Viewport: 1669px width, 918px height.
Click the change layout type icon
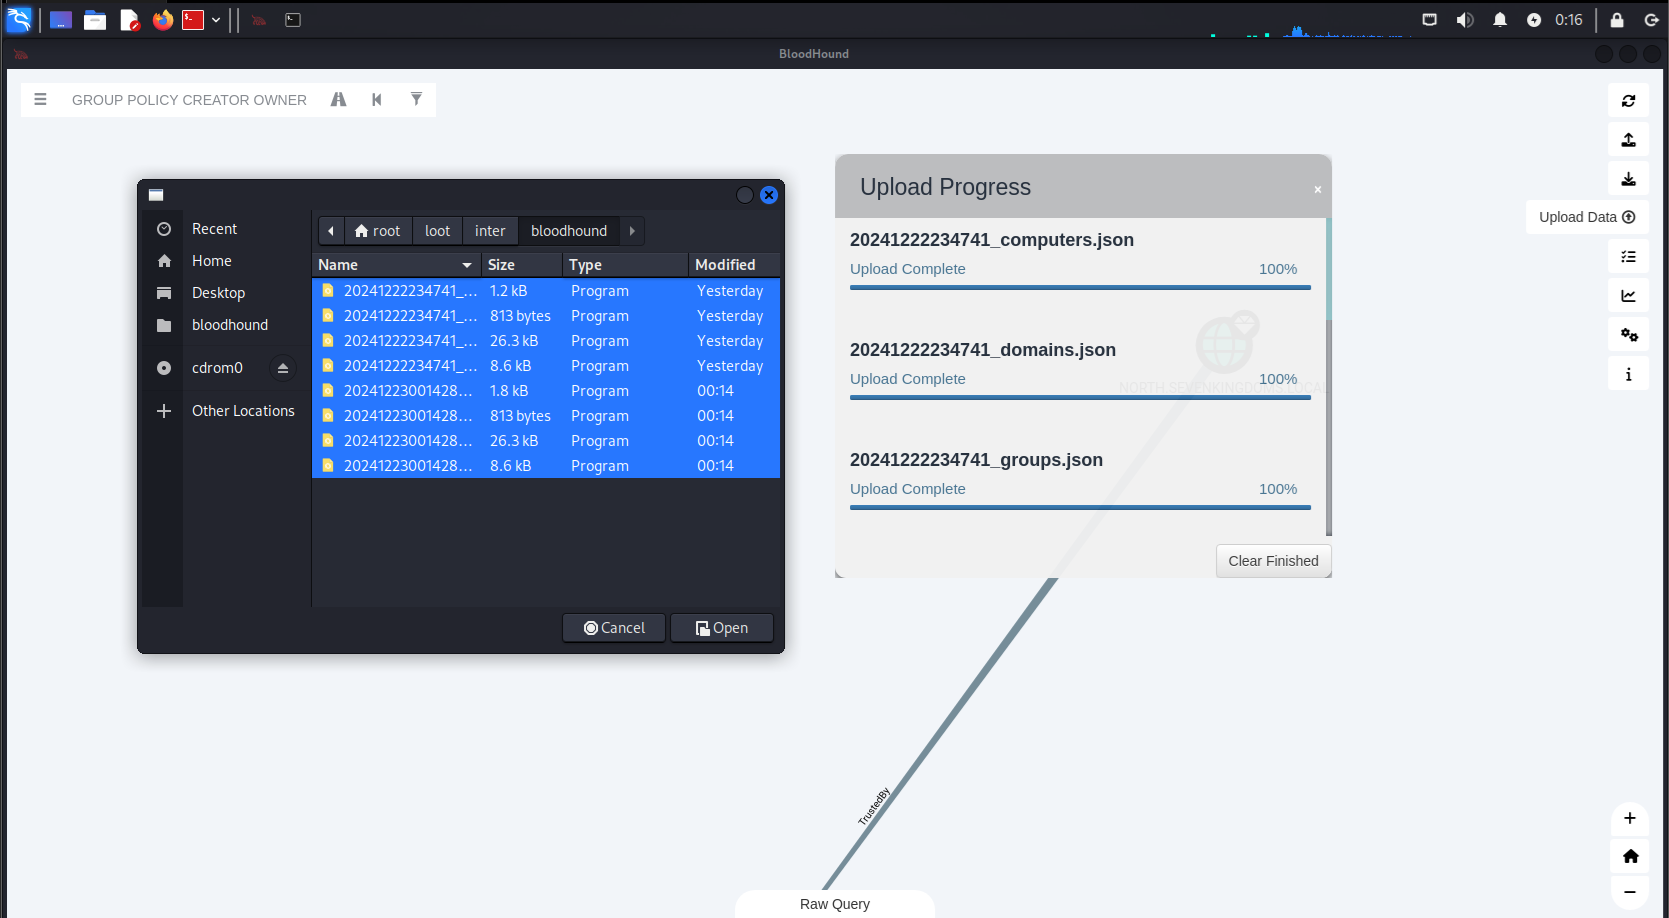click(x=1628, y=257)
